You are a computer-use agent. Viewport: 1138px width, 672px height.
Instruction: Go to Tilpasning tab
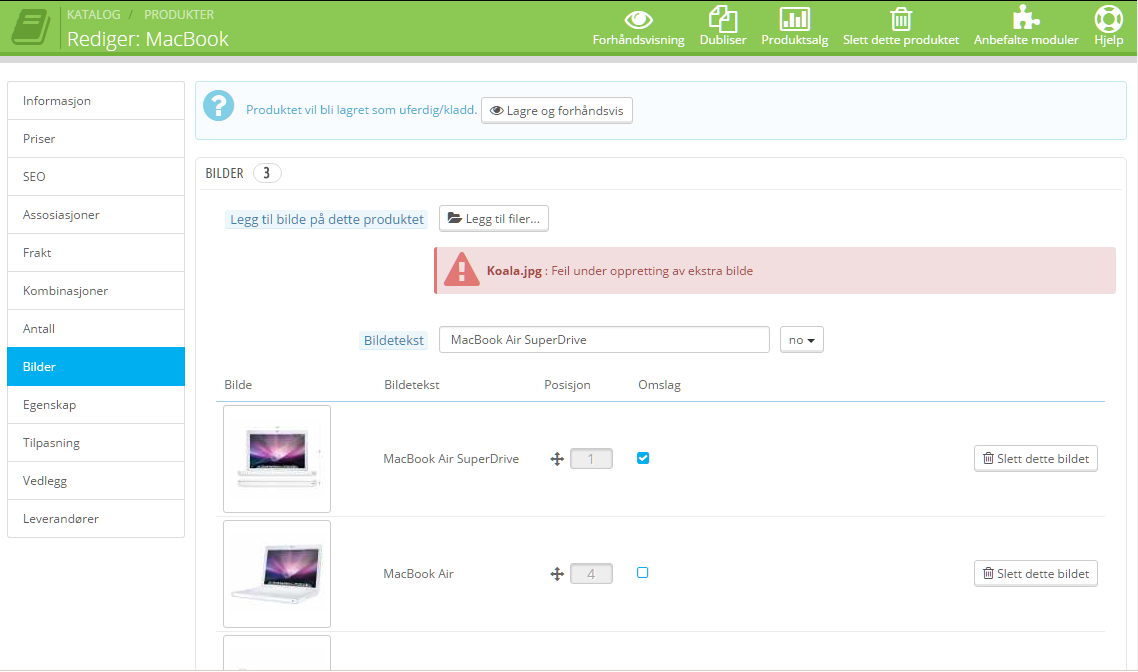[96, 443]
